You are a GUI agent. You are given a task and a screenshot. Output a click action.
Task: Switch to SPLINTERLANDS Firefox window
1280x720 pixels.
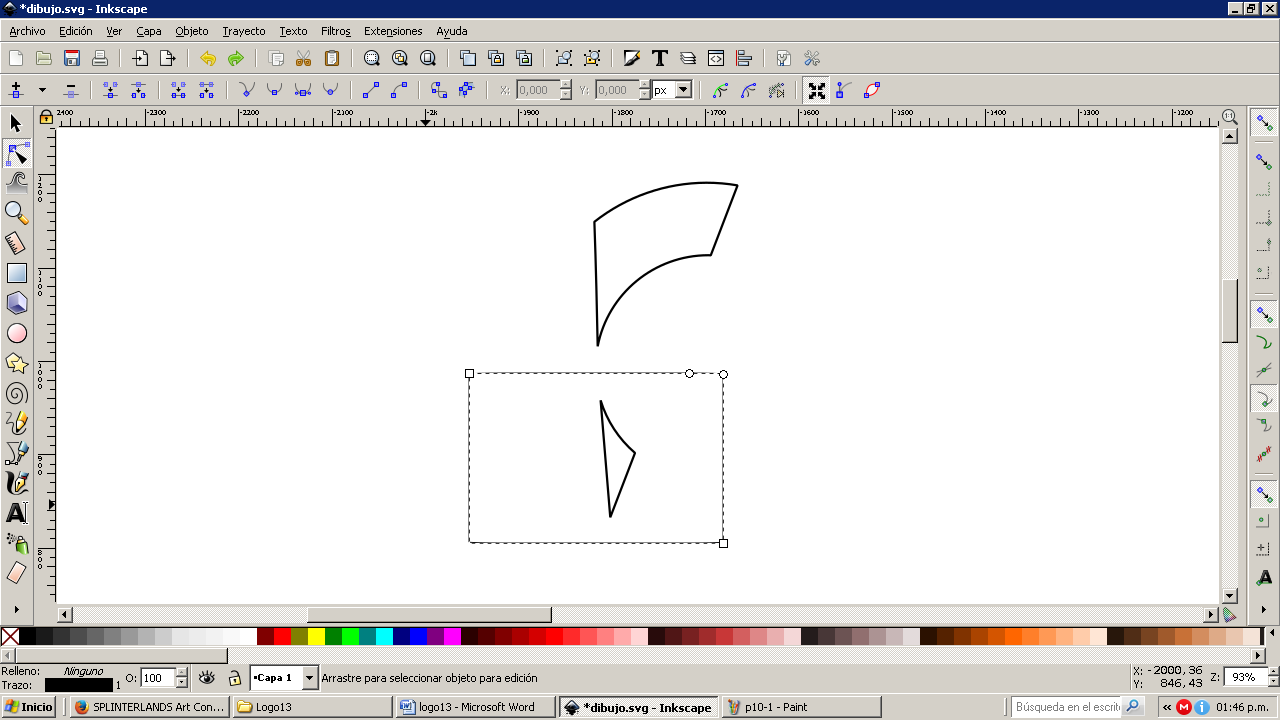[149, 707]
